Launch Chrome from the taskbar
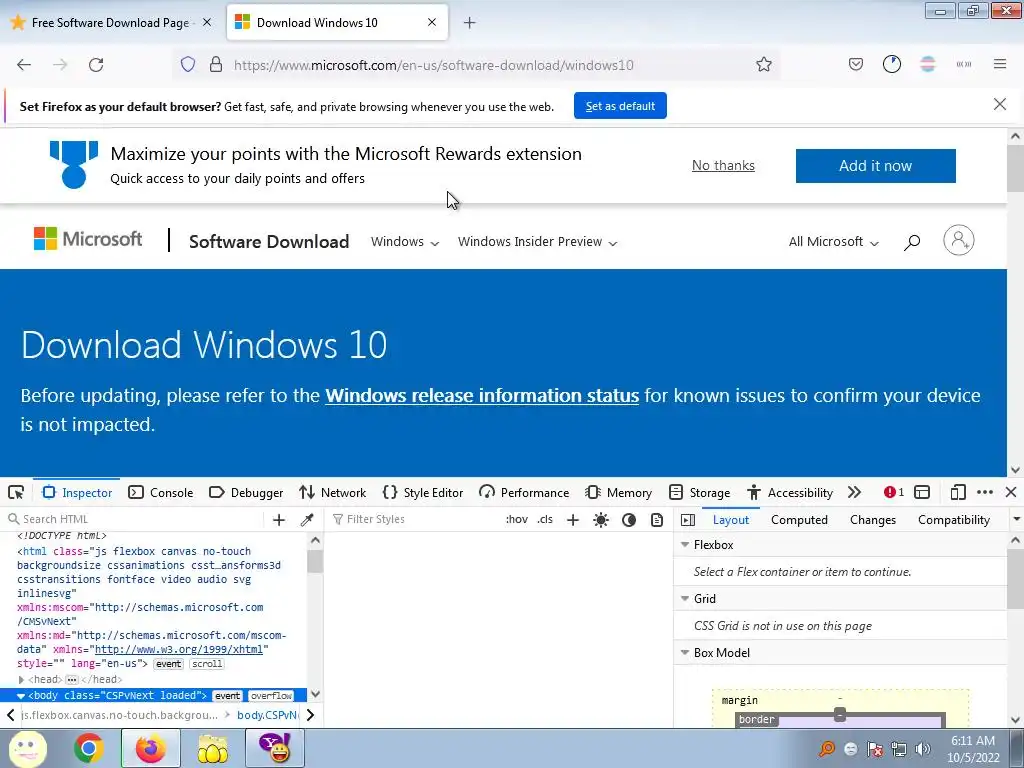Screen dimensions: 1024x768 pyautogui.click(x=89, y=748)
